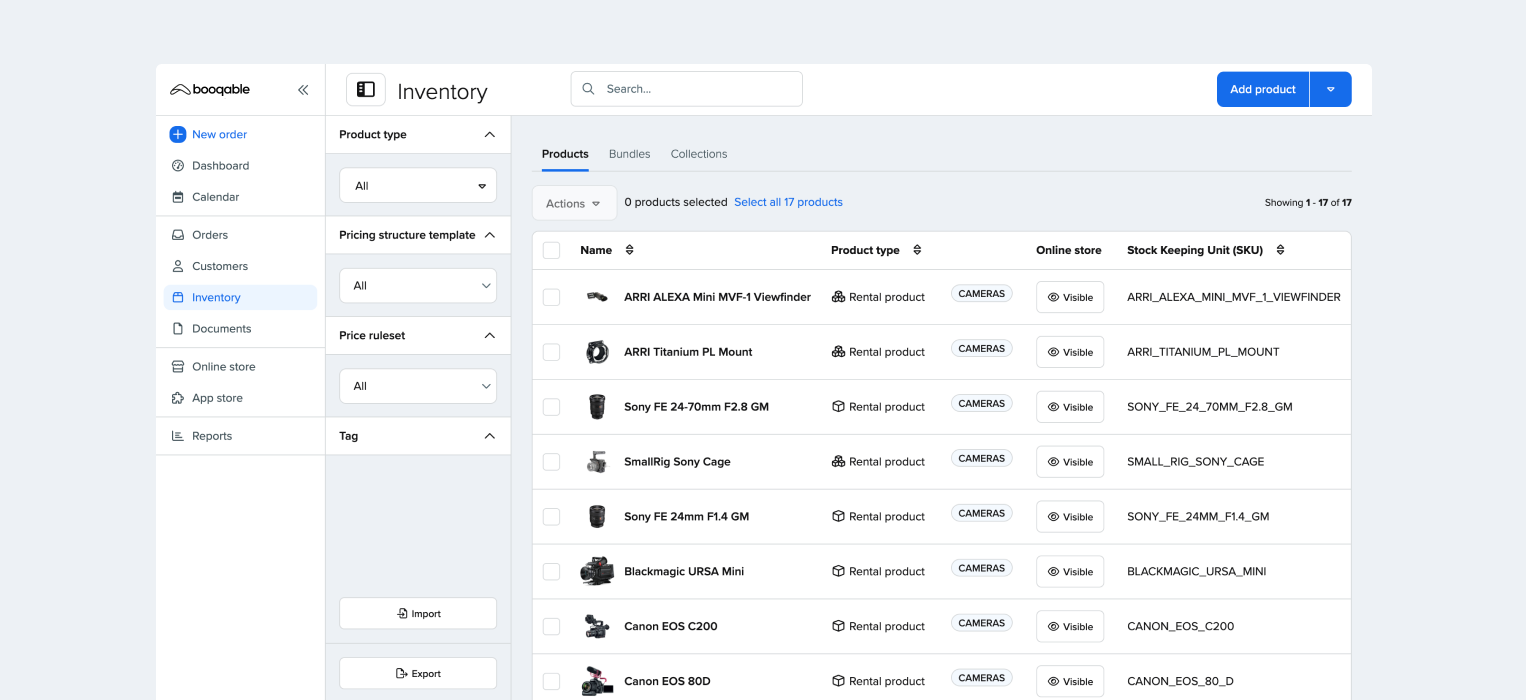The image size is (1526, 700).
Task: Click rental product icon in SmallRig Sony Cage row
Action: click(839, 462)
